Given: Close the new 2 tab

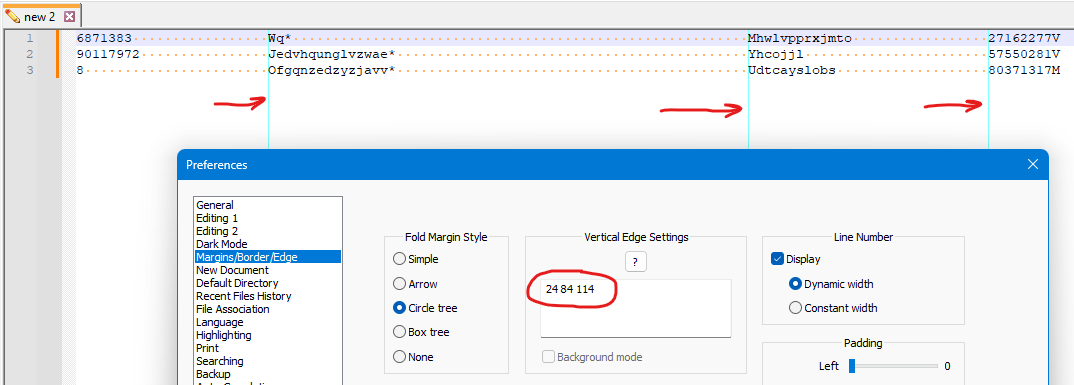Looking at the screenshot, I should coord(68,16).
